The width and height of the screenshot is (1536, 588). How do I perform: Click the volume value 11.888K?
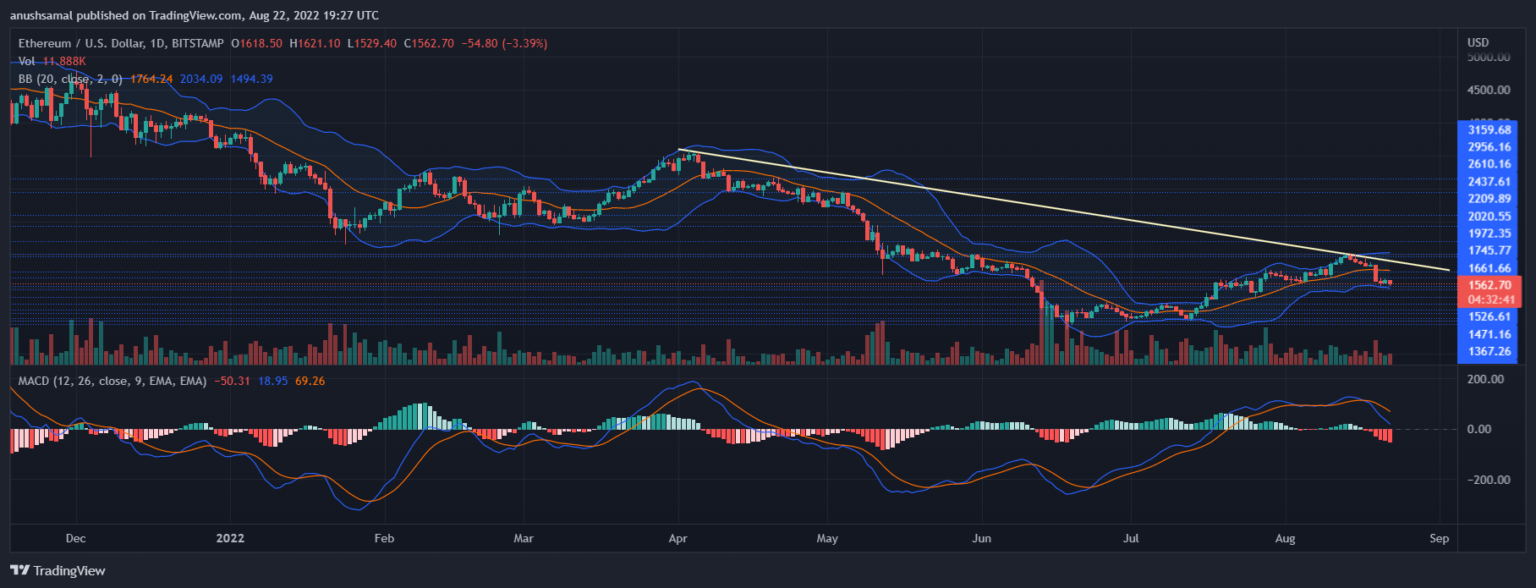pos(65,61)
